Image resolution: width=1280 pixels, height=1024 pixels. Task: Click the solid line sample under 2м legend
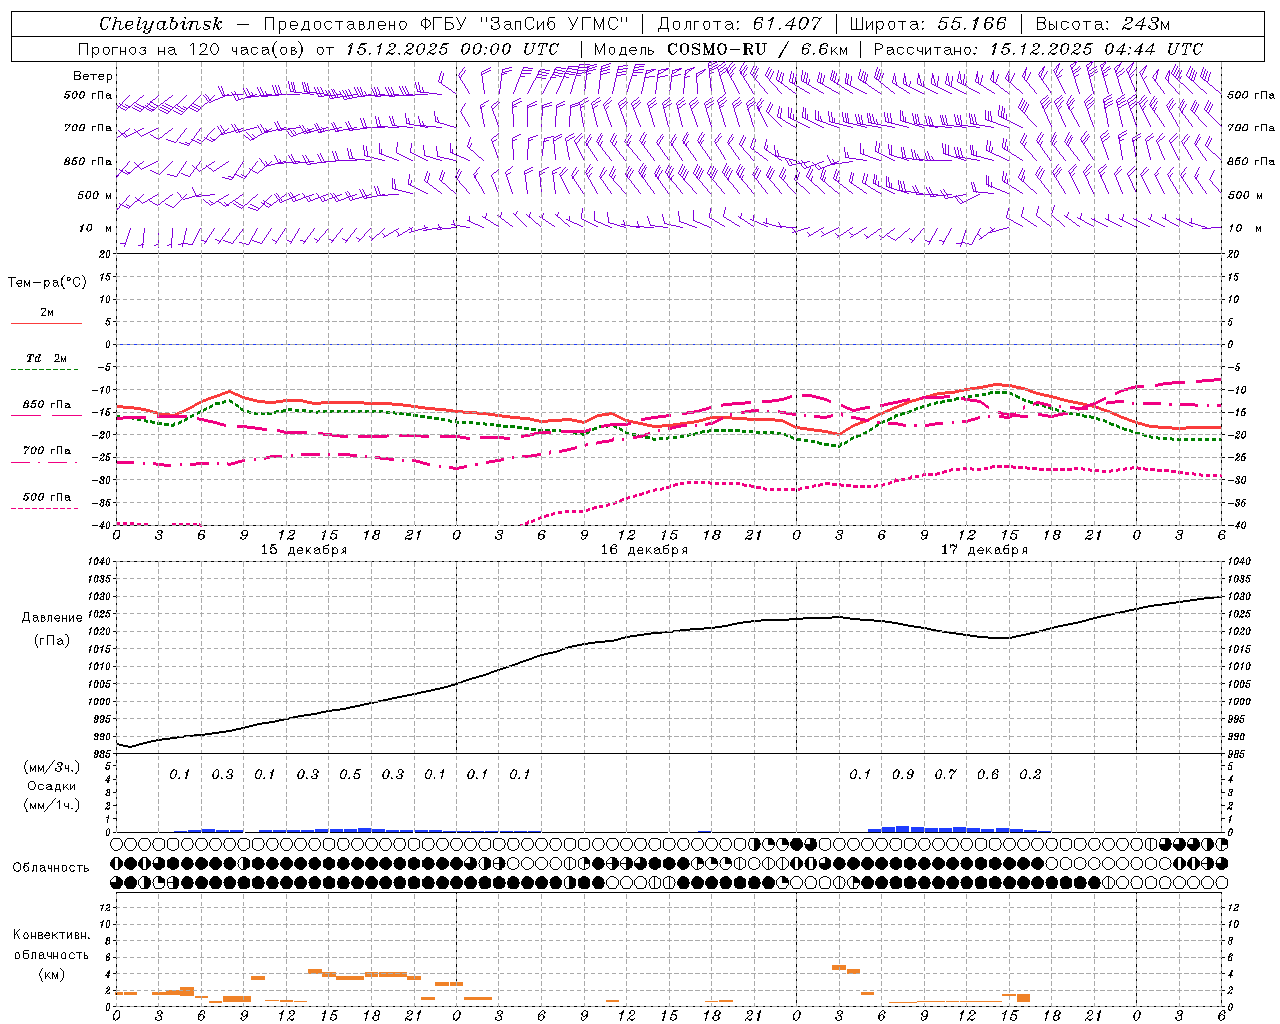(46, 323)
